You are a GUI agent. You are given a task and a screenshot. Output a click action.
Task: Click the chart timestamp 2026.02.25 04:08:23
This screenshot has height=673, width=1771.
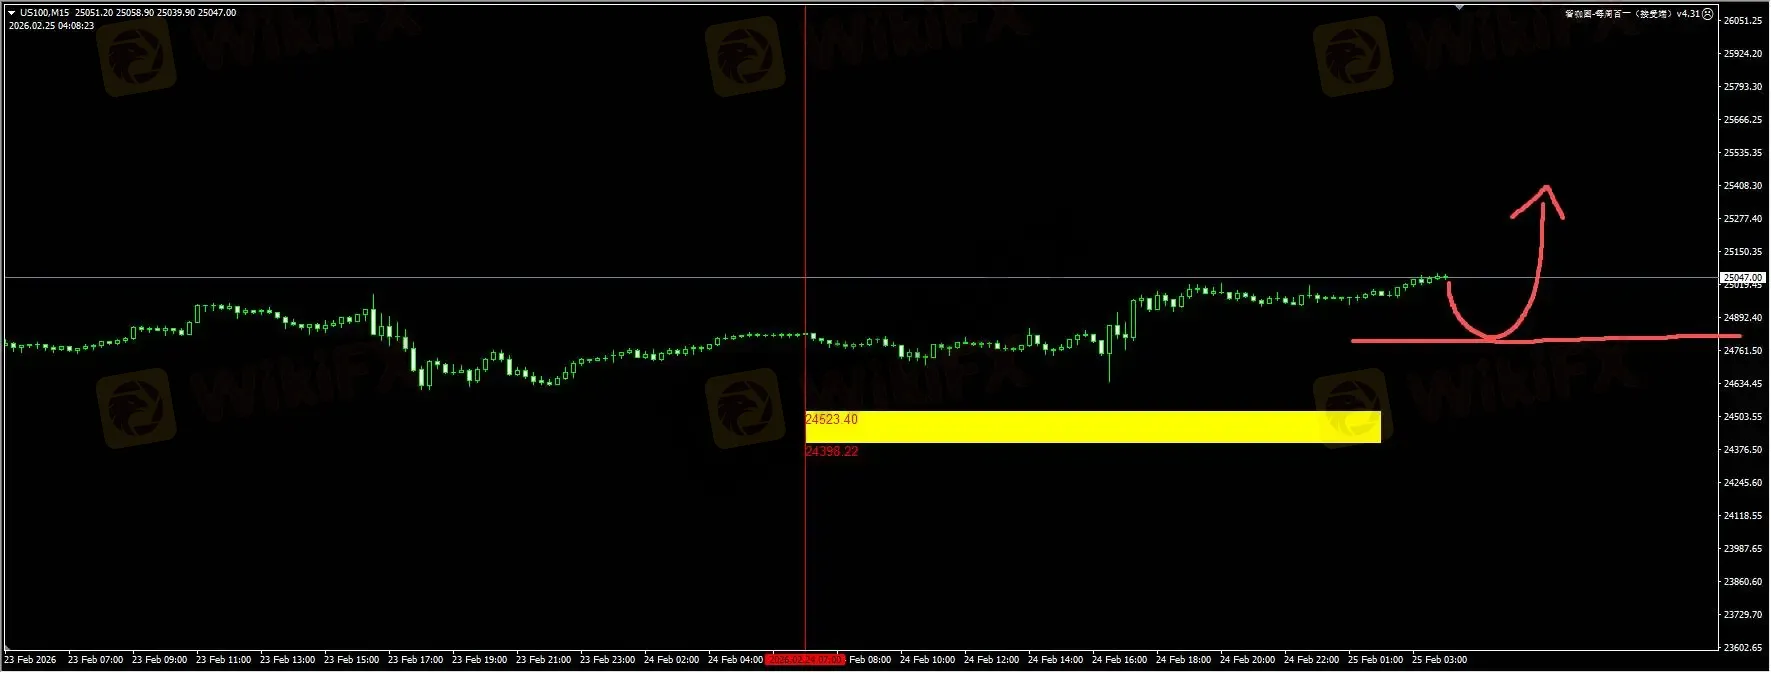(x=51, y=26)
